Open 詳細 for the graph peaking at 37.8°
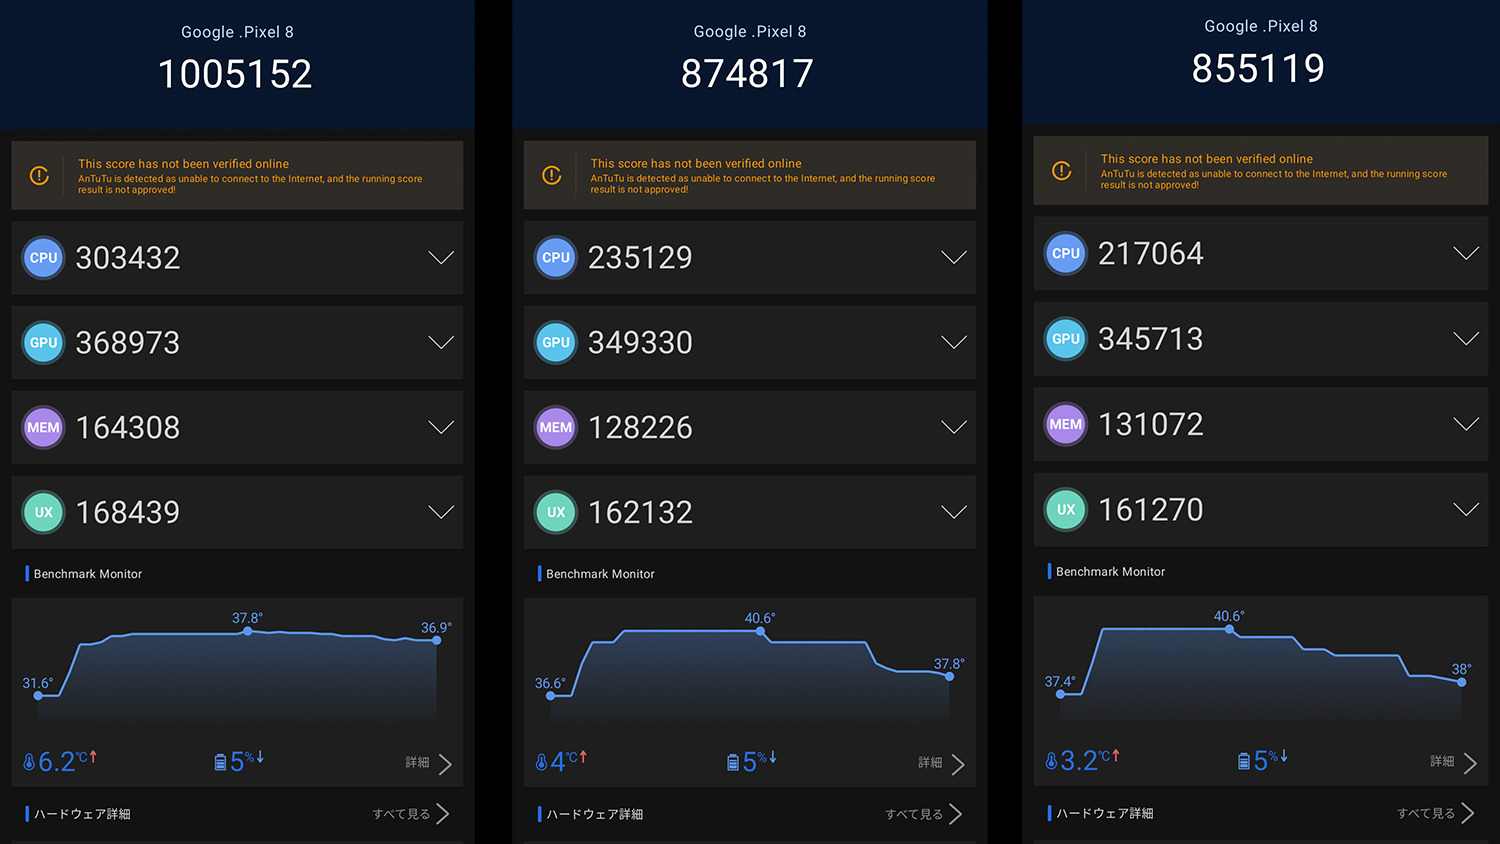 tap(428, 763)
